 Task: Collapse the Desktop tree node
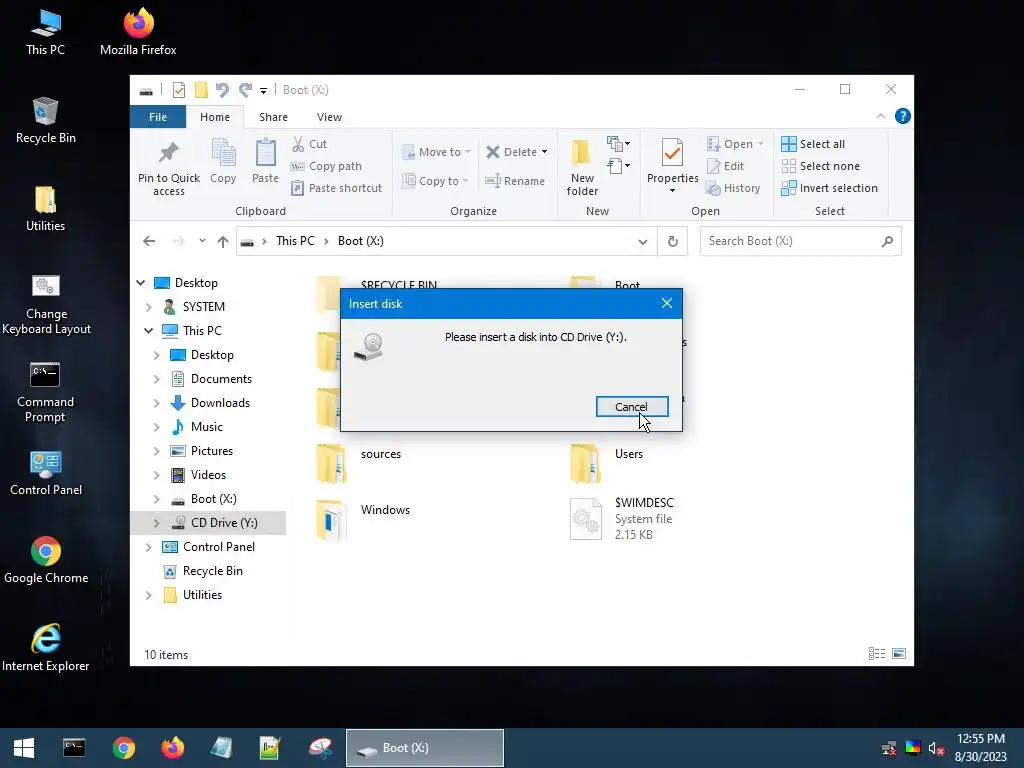tap(140, 283)
